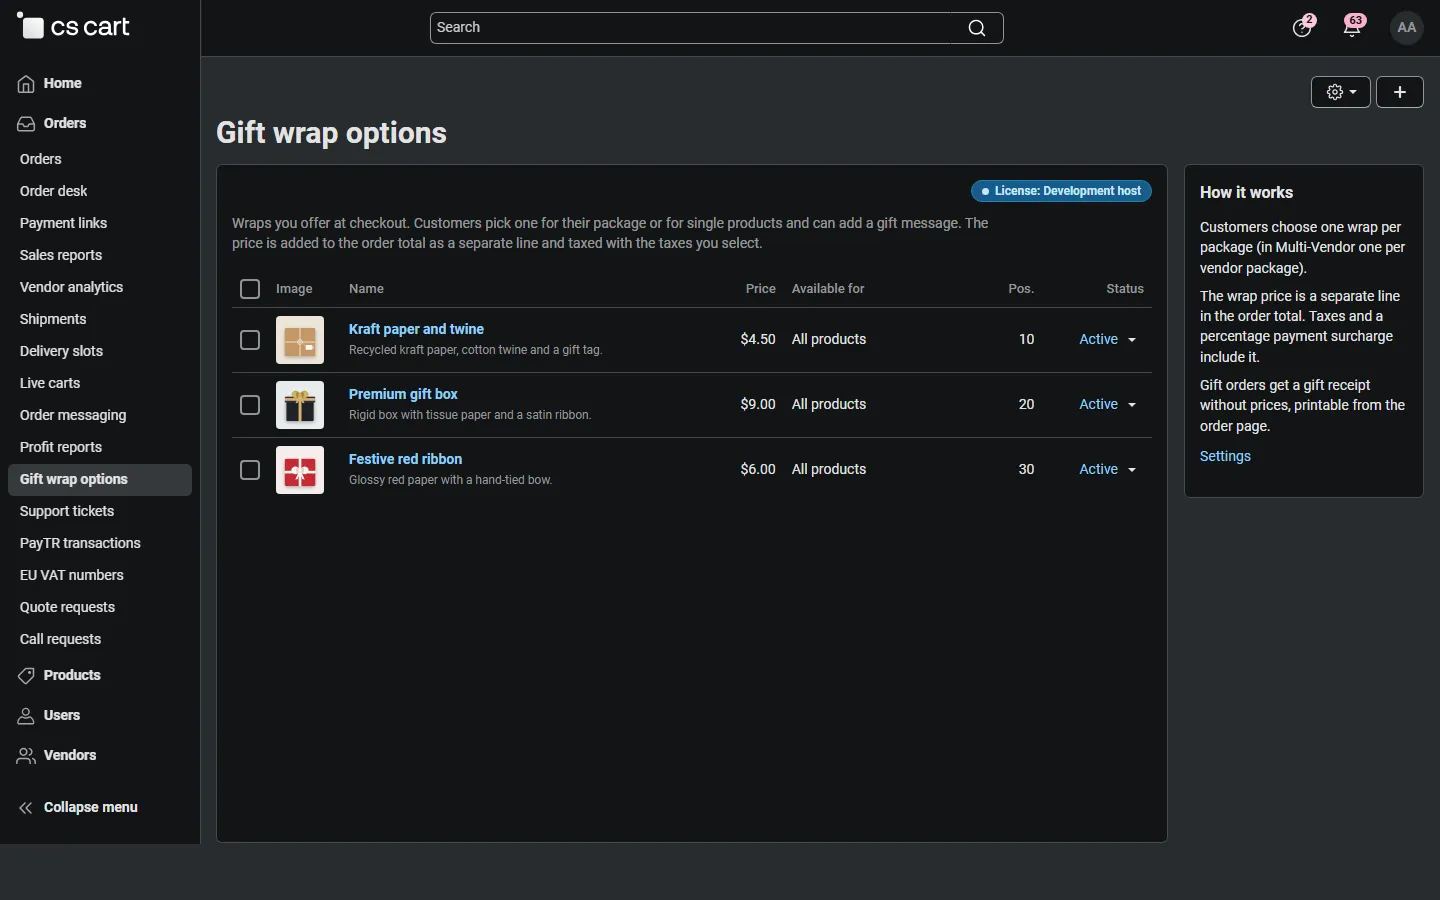This screenshot has height=900, width=1440.
Task: Check the Kraft paper and twine row checkbox
Action: (x=250, y=340)
